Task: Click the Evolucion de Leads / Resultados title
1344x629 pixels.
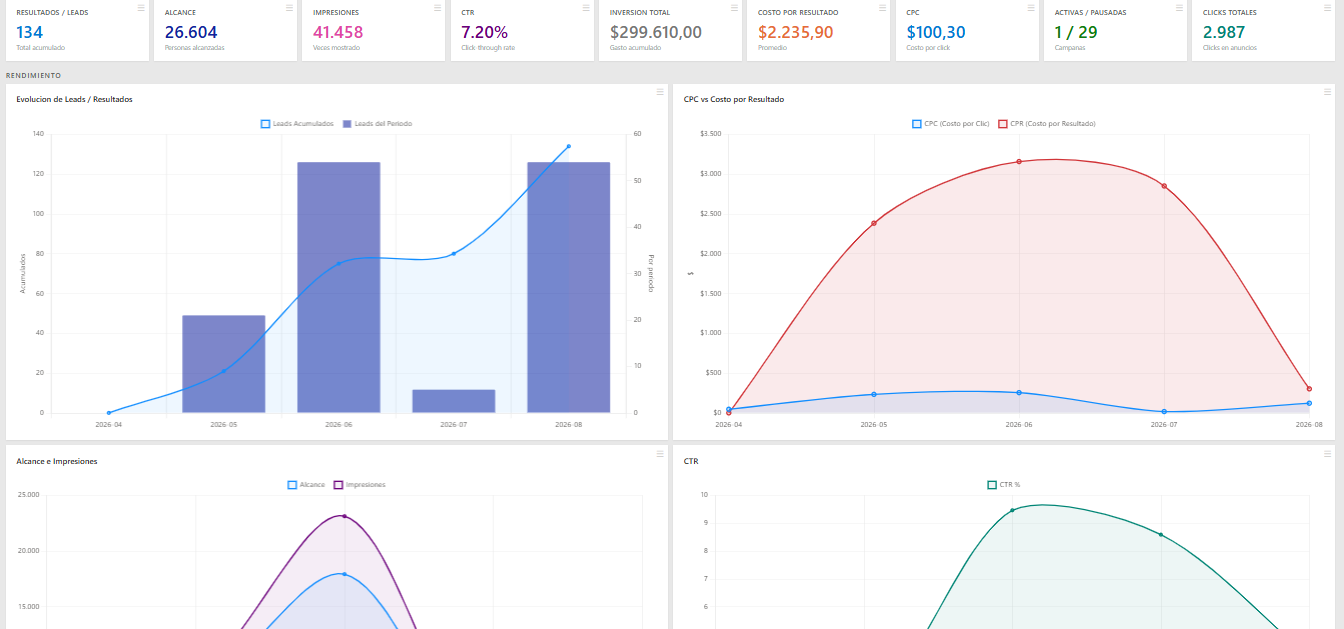Action: point(75,99)
